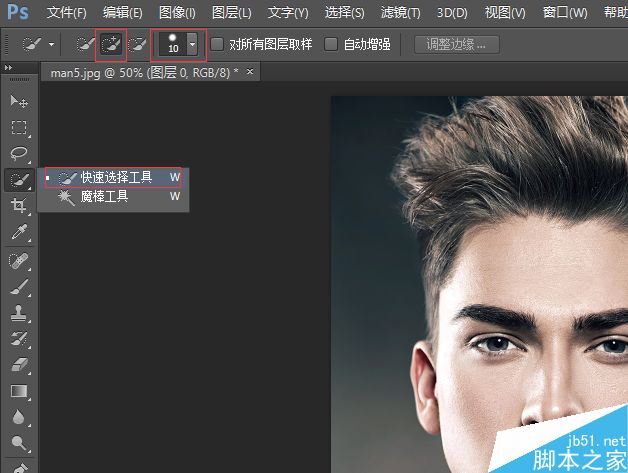This screenshot has width=628, height=473.
Task: Select the Move tool
Action: [x=18, y=101]
